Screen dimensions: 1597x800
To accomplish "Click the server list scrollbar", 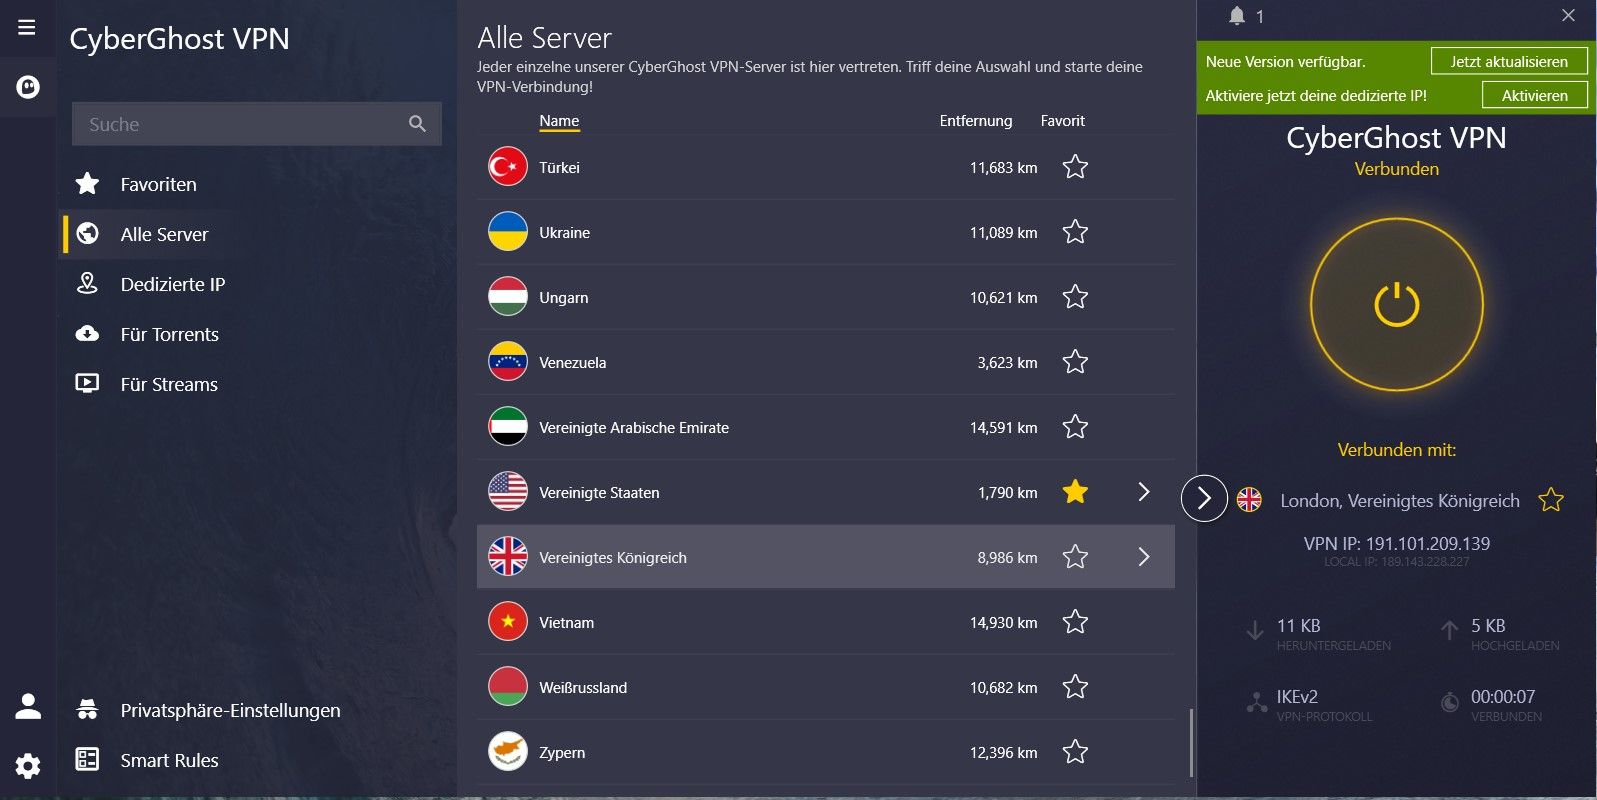I will [1191, 742].
